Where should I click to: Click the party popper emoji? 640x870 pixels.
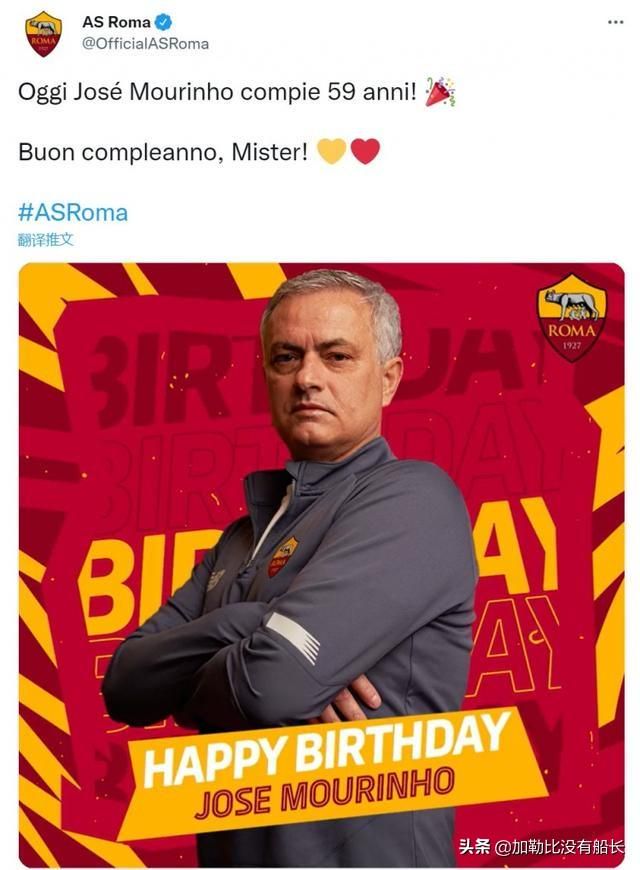pyautogui.click(x=440, y=92)
